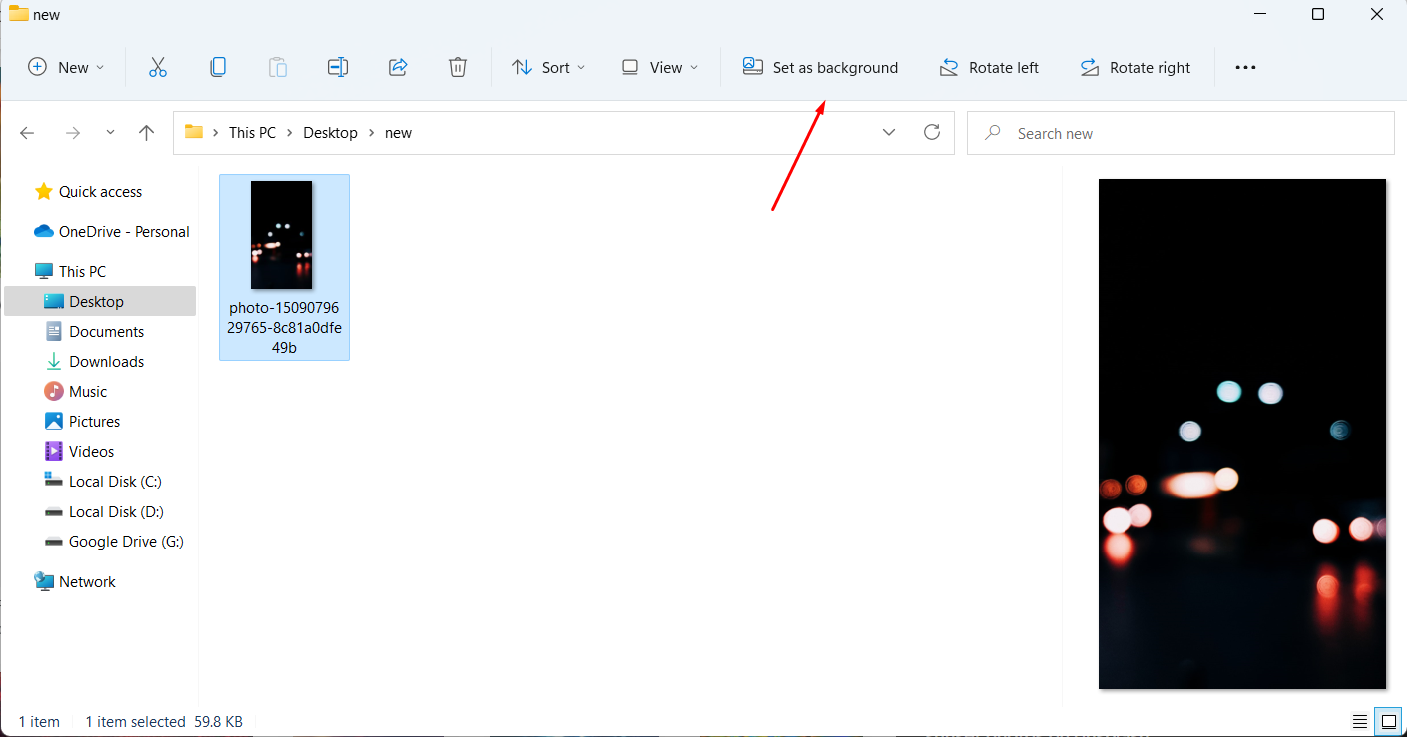Rotate the image right
Viewport: 1407px width, 737px height.
point(1135,67)
